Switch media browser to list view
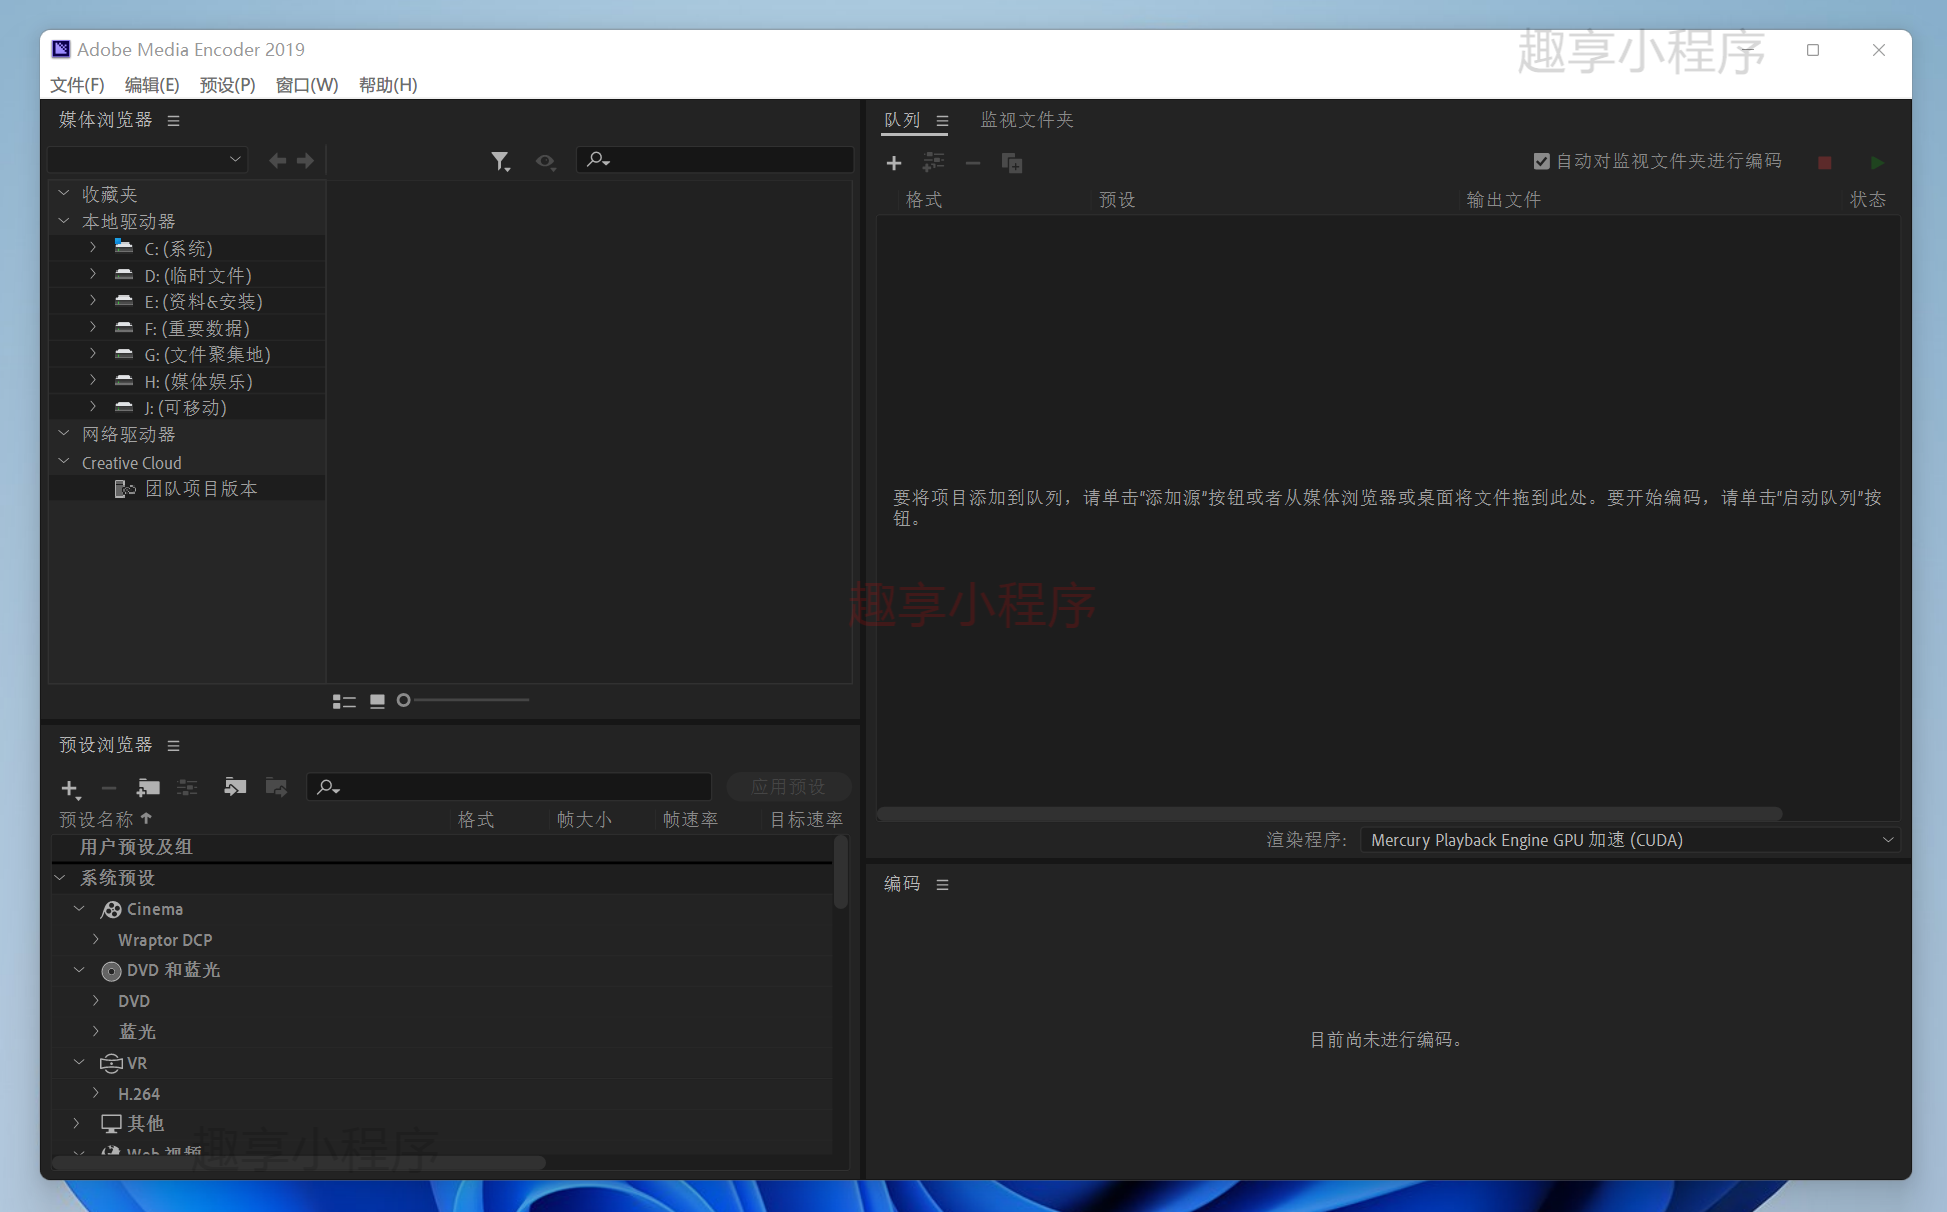This screenshot has width=1947, height=1212. click(344, 701)
